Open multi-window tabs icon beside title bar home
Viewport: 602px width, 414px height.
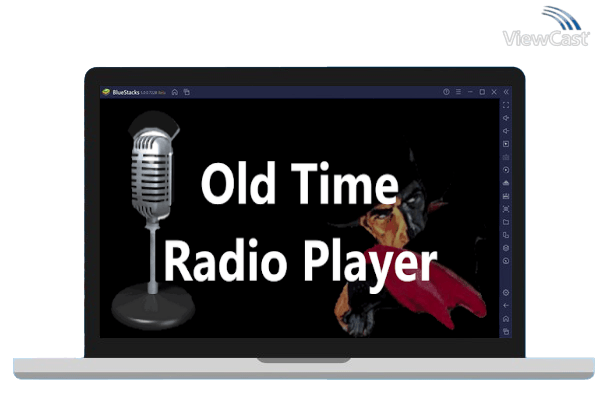(187, 92)
